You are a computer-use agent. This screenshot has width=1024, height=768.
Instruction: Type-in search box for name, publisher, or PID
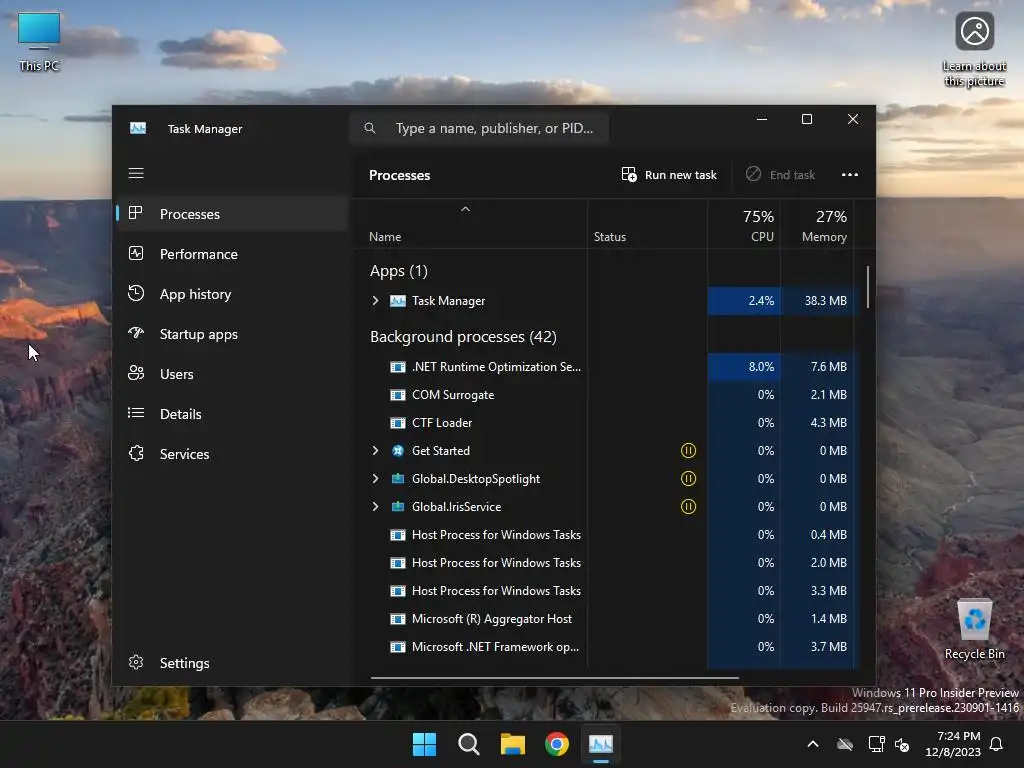(x=479, y=128)
